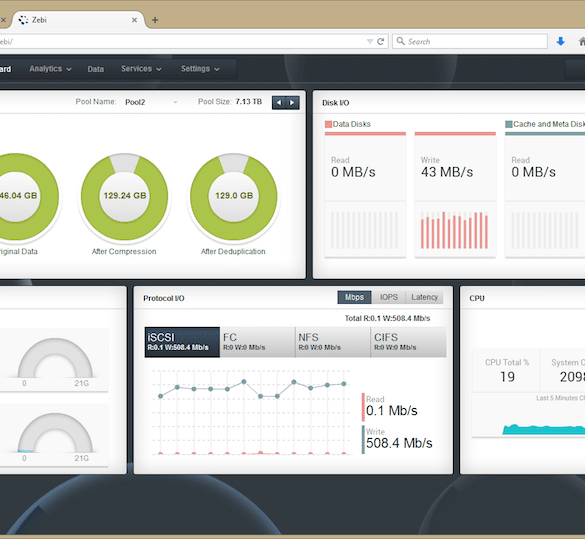Viewport: 585px width, 539px height.
Task: Open a new browser tab
Action: coord(155,20)
